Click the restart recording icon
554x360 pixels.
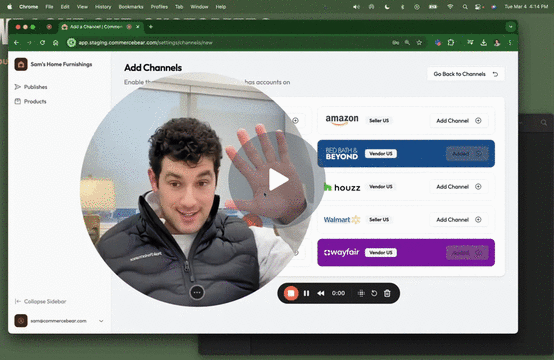(374, 293)
